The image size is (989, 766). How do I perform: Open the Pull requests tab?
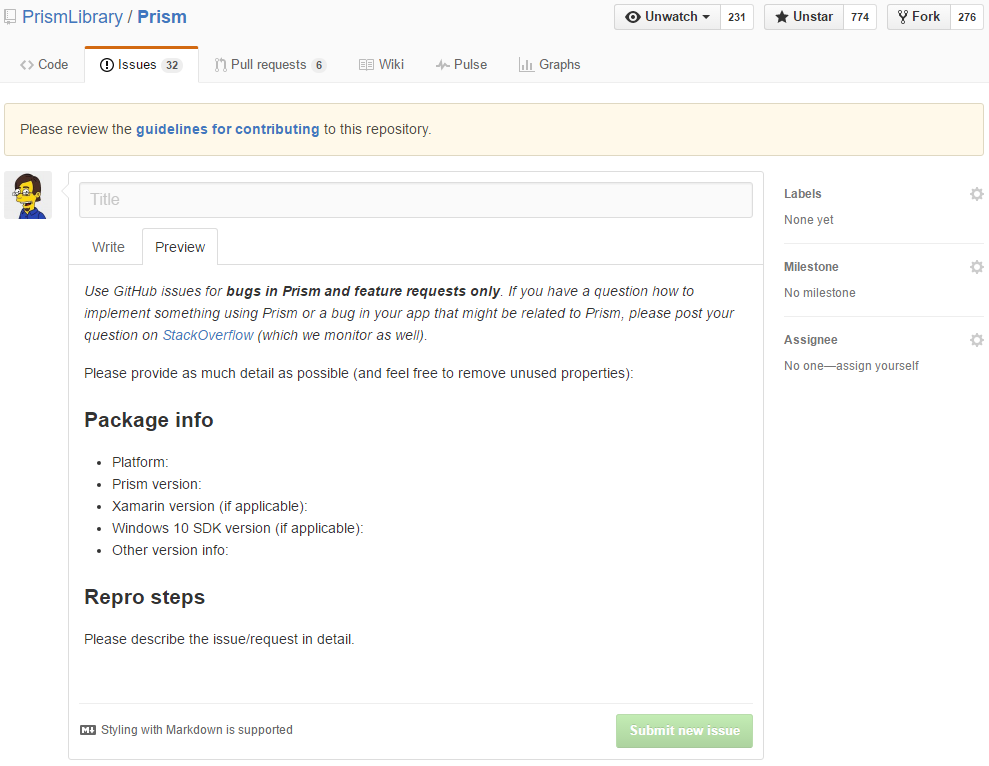tap(270, 64)
